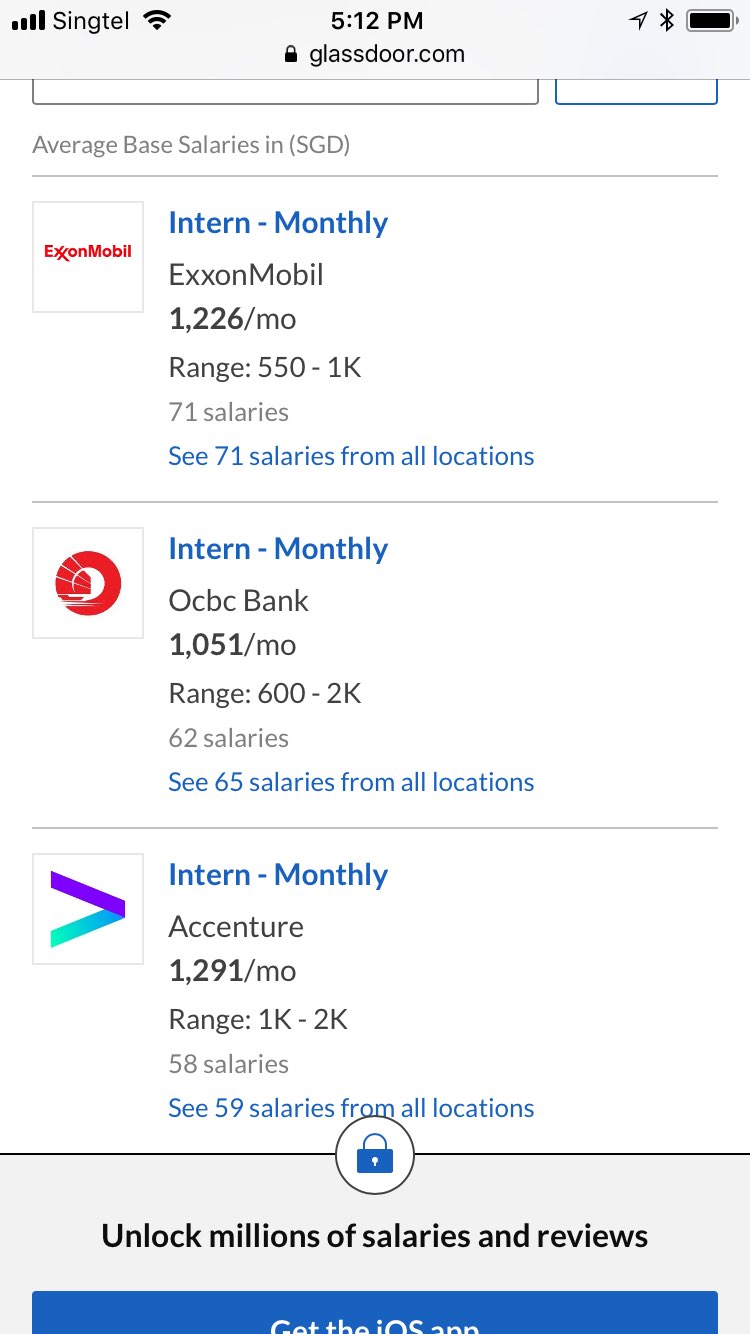Click the outlined button beside search field

[636, 91]
